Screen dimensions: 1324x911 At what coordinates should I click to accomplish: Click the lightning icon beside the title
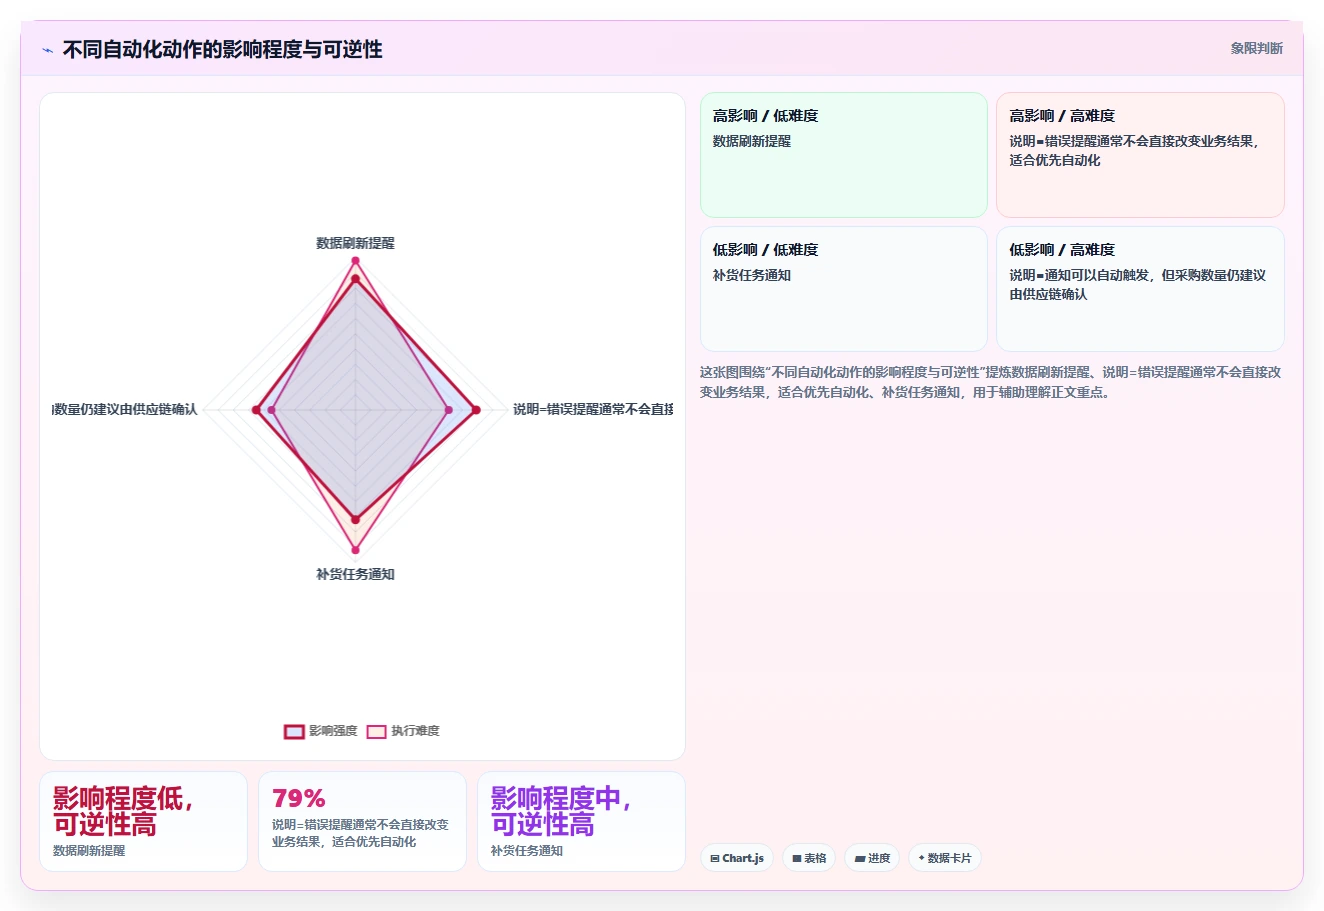pyautogui.click(x=47, y=50)
